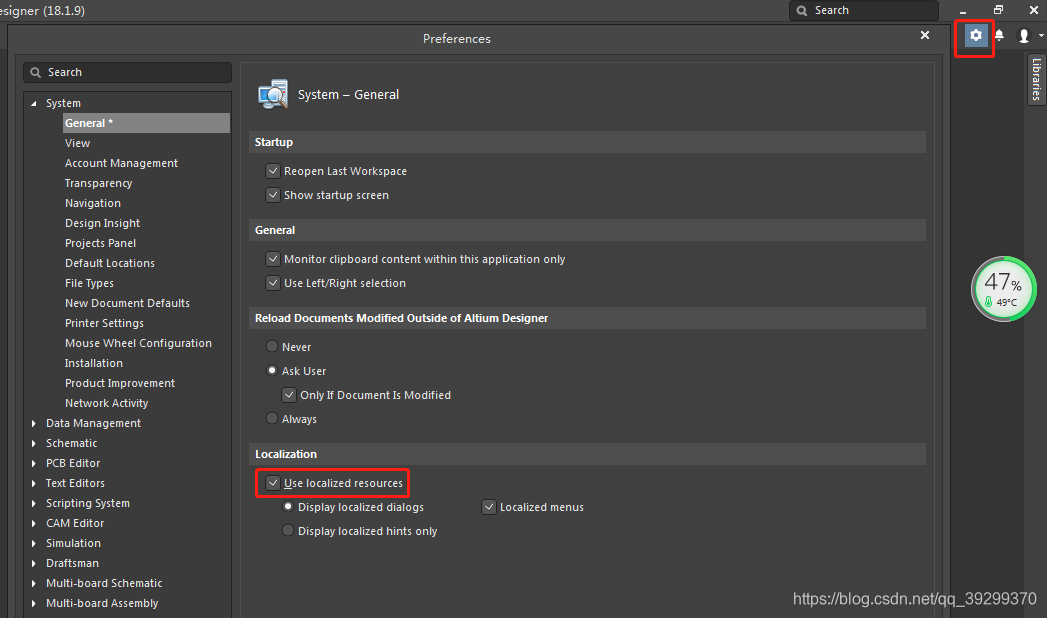Viewport: 1047px width, 618px height.
Task: Click the magnifier icon in the top Search bar
Action: click(x=802, y=11)
